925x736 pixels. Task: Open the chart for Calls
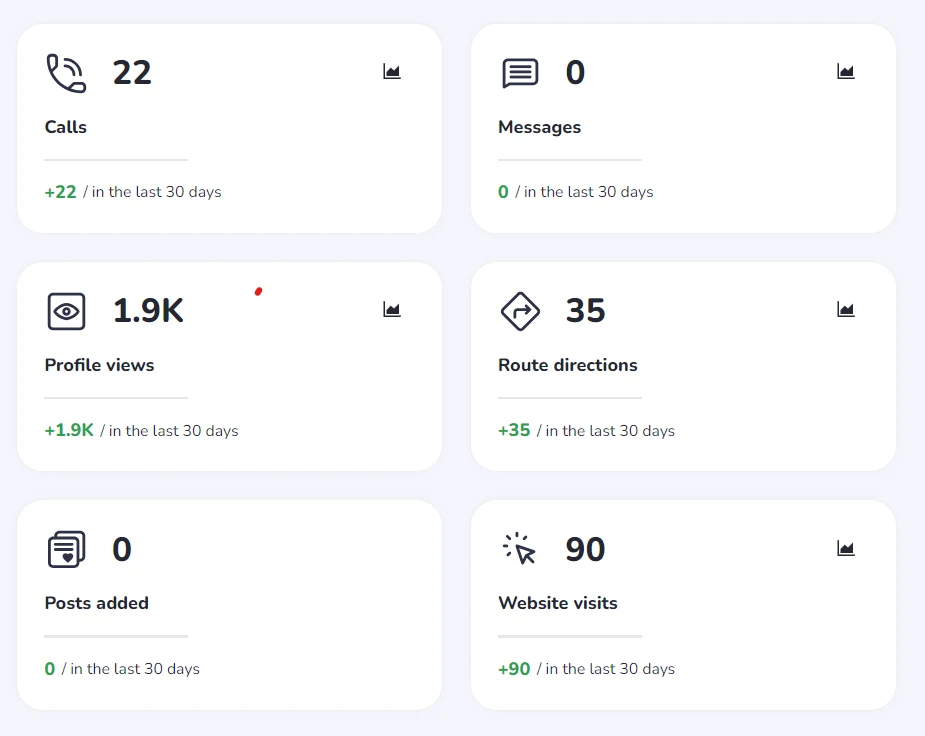(x=392, y=72)
